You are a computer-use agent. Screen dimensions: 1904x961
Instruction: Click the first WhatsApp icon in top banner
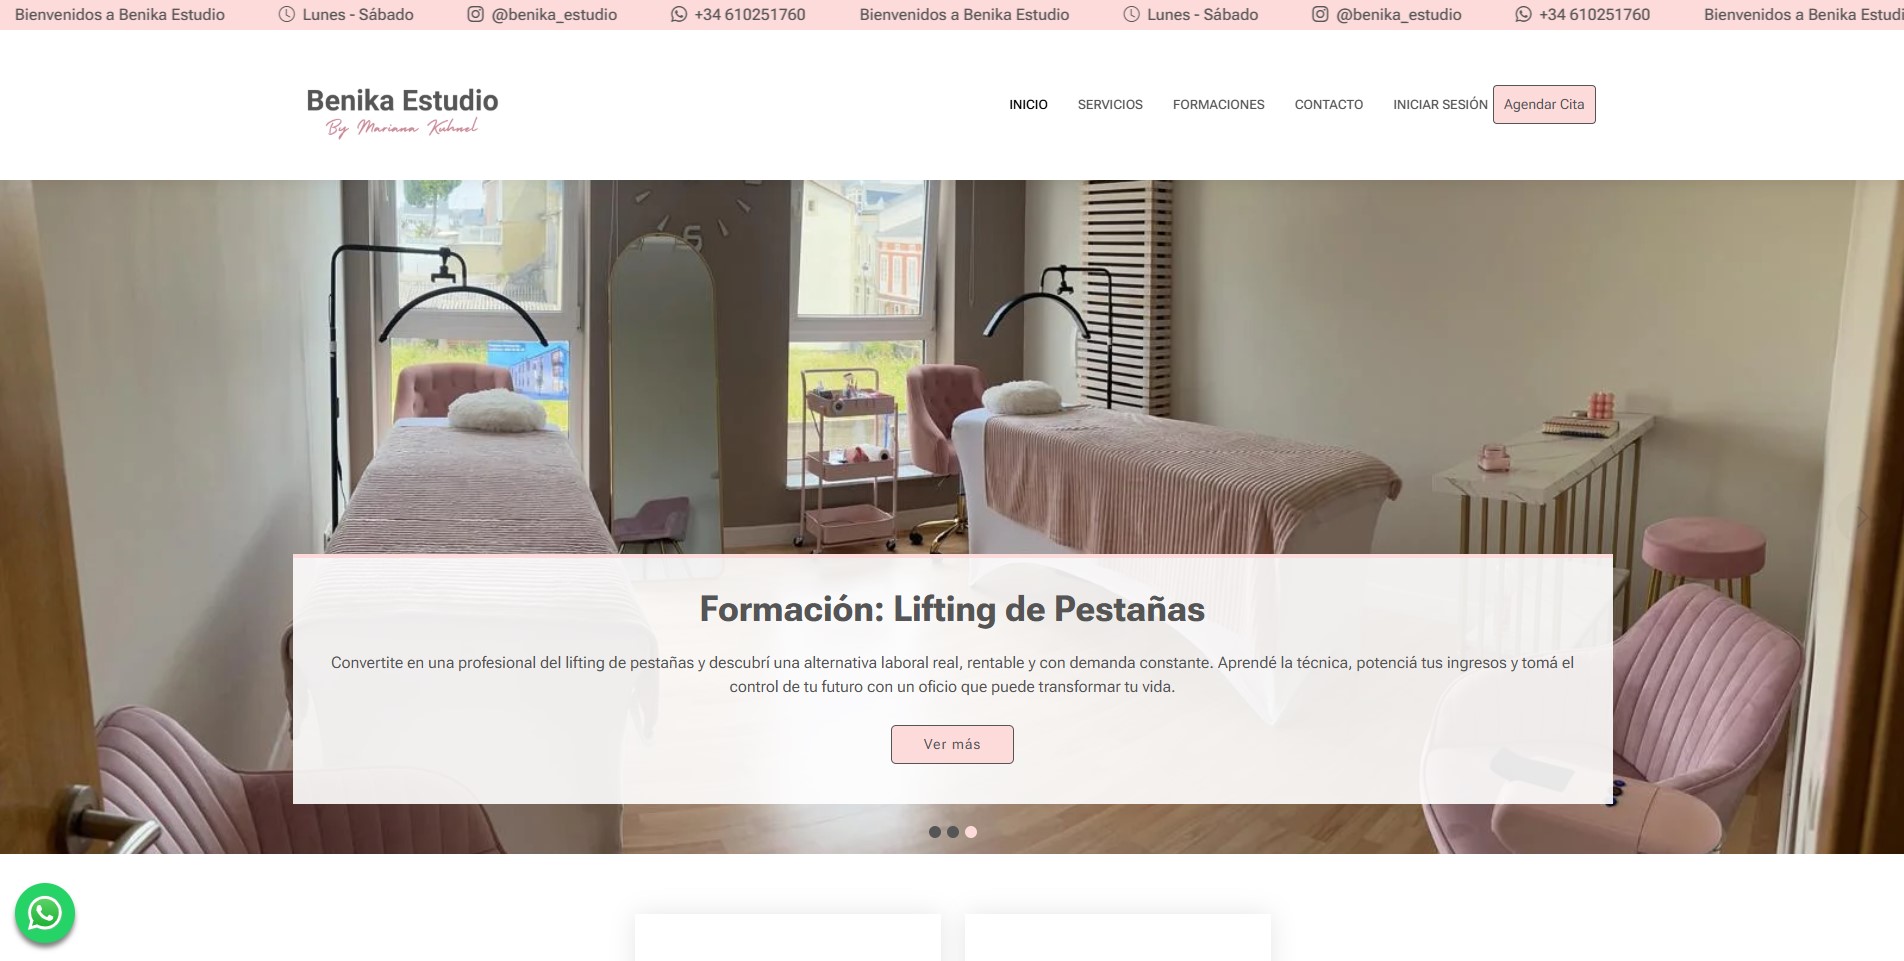tap(679, 15)
